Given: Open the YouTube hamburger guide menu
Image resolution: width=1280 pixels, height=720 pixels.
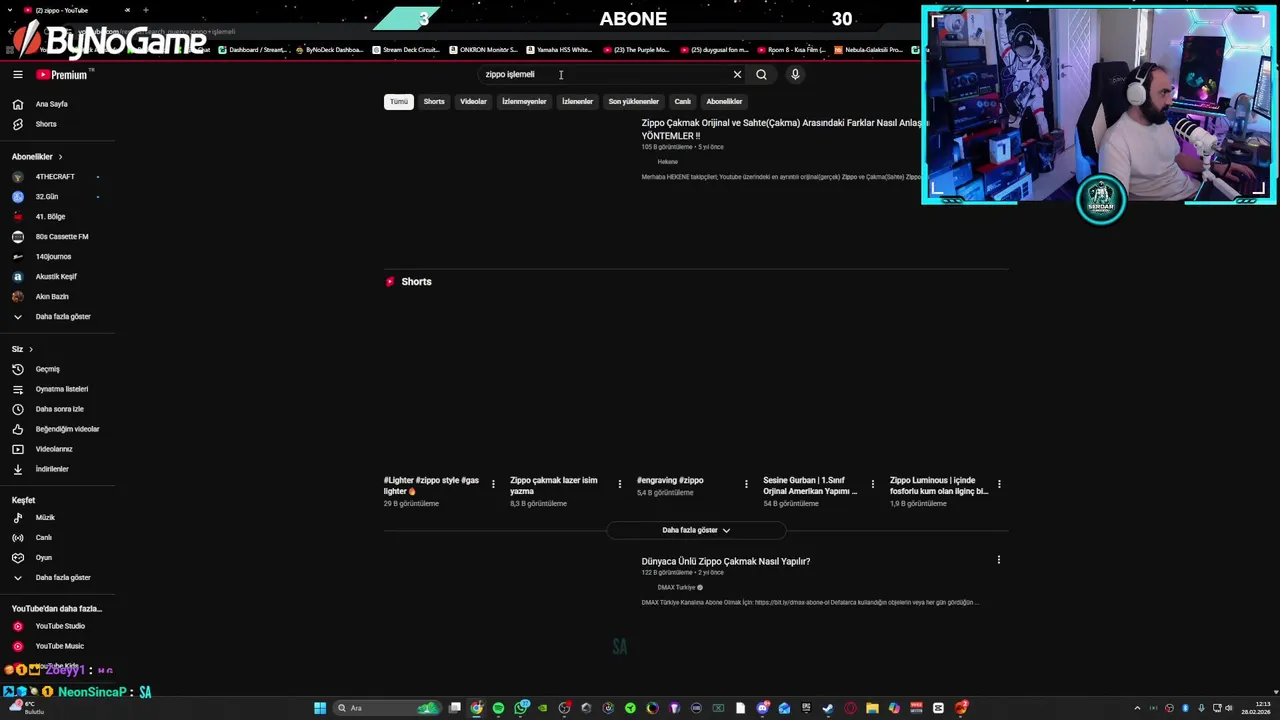Looking at the screenshot, I should 17,74.
